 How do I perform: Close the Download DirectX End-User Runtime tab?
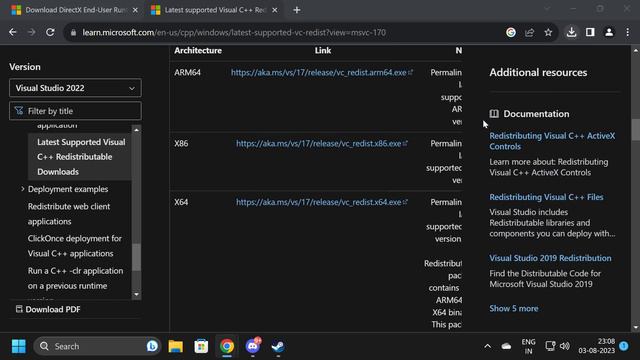[x=135, y=10]
